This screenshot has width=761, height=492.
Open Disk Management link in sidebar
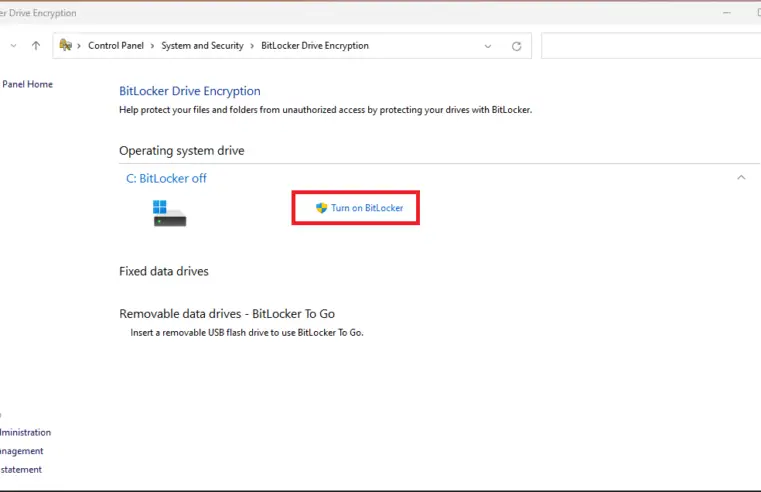[x=22, y=451]
